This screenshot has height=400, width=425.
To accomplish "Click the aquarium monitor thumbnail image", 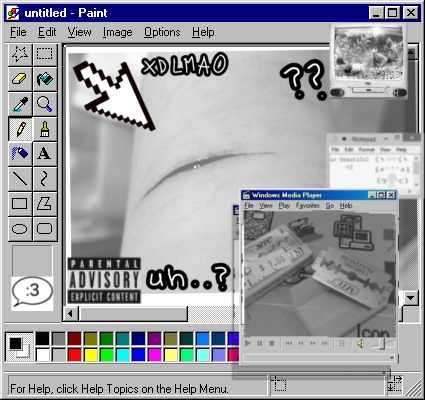I will (369, 62).
